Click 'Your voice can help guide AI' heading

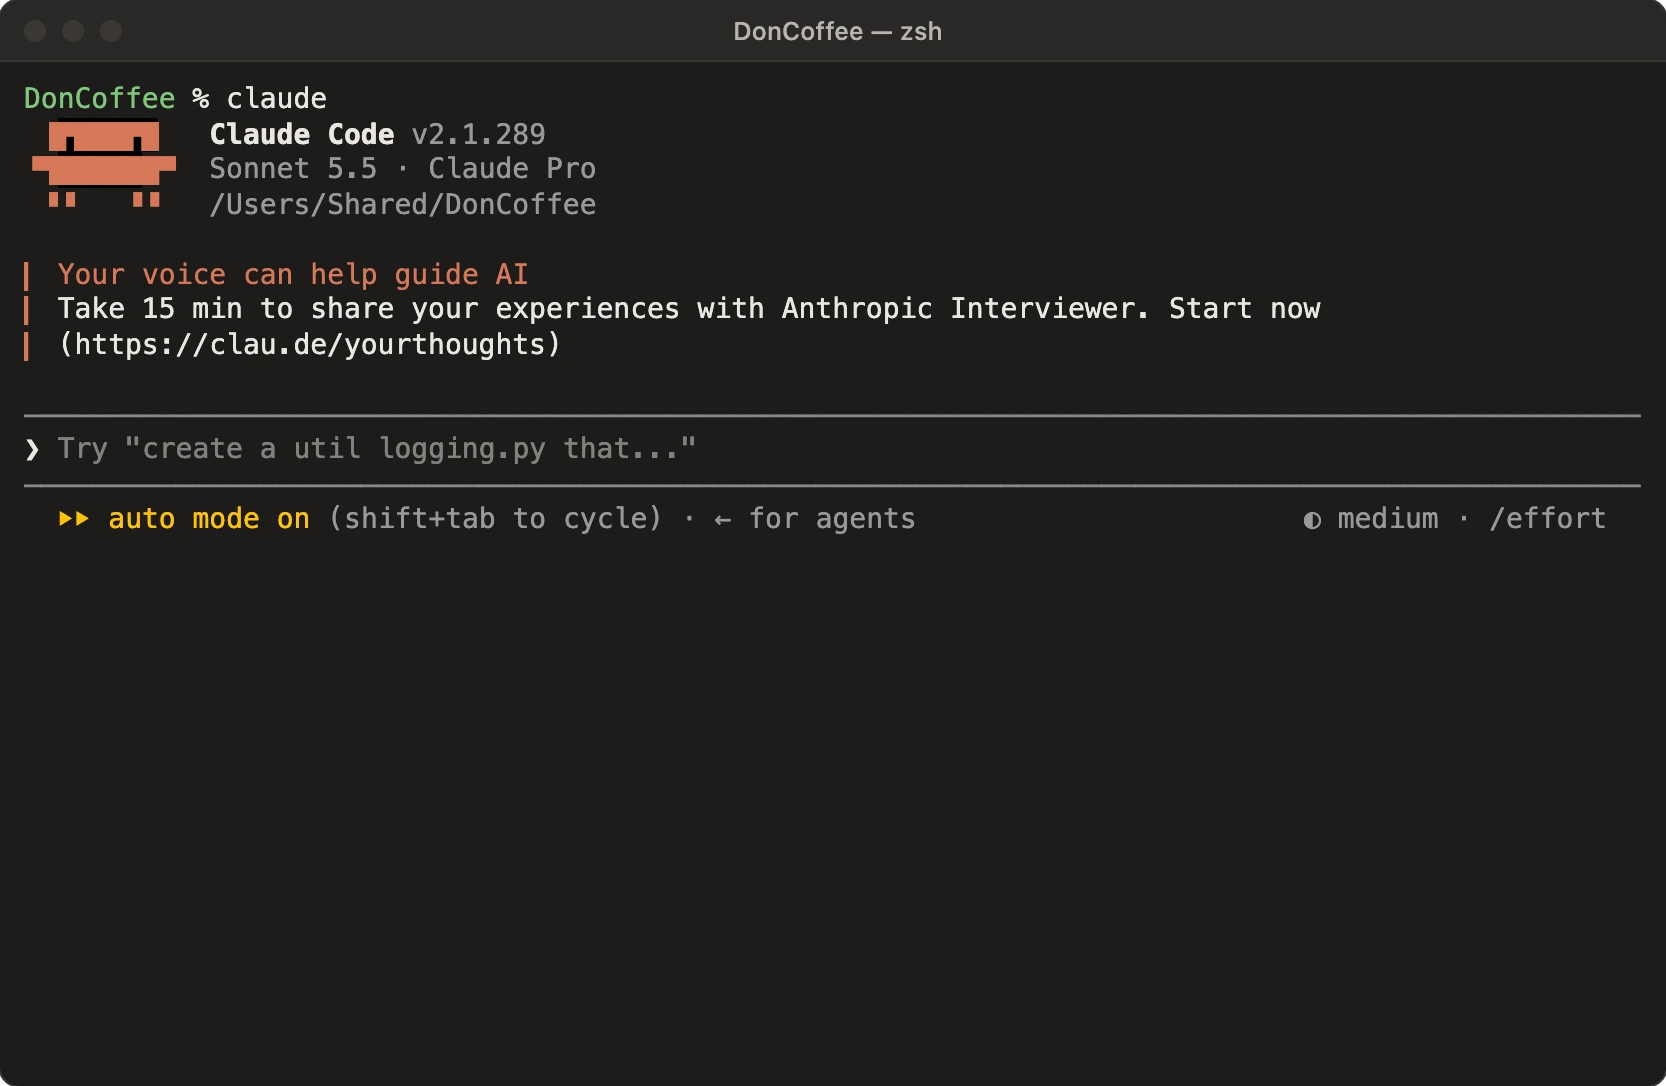click(293, 274)
